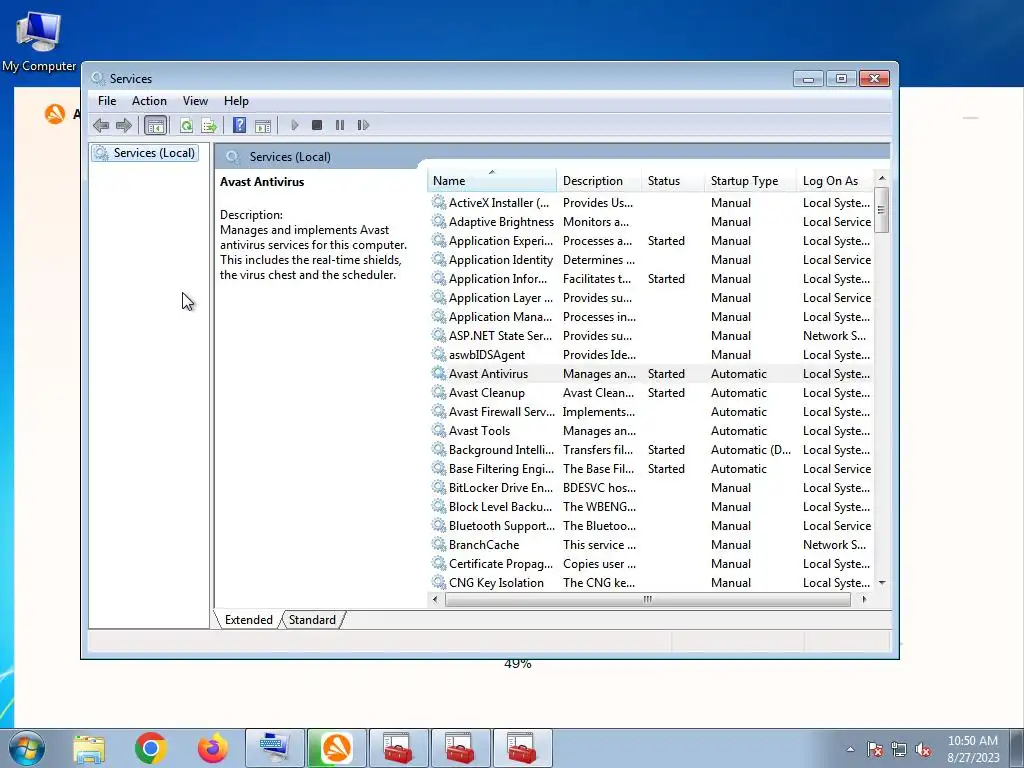1024x768 pixels.
Task: Click the Show/Hide Action Pane toolbar icon
Action: pos(263,125)
